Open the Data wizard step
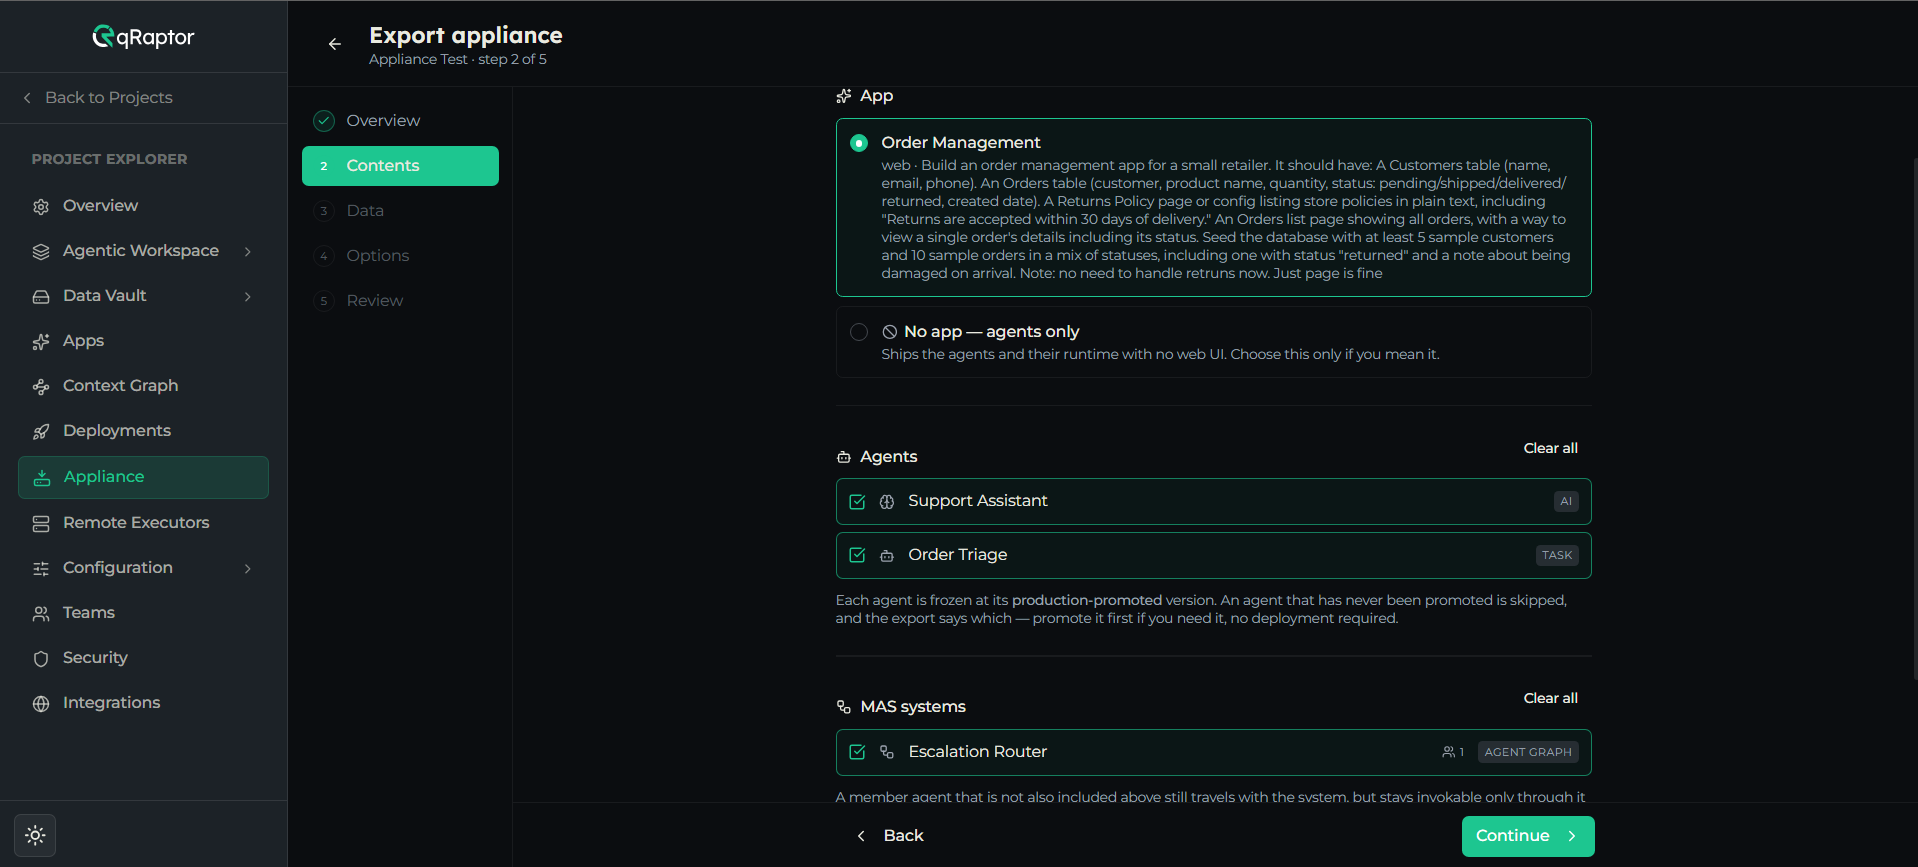Viewport: 1918px width, 867px height. (400, 211)
